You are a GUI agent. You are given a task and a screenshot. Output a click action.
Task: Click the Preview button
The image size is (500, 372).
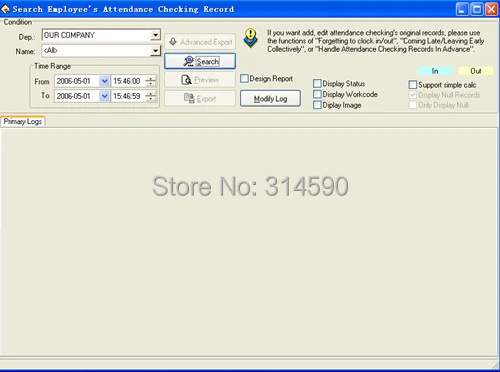point(200,80)
